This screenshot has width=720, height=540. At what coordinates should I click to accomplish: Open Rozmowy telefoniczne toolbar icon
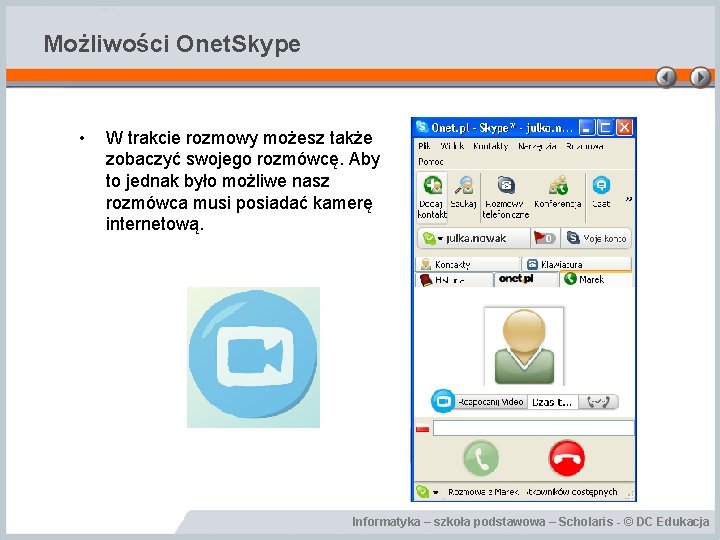(x=506, y=197)
